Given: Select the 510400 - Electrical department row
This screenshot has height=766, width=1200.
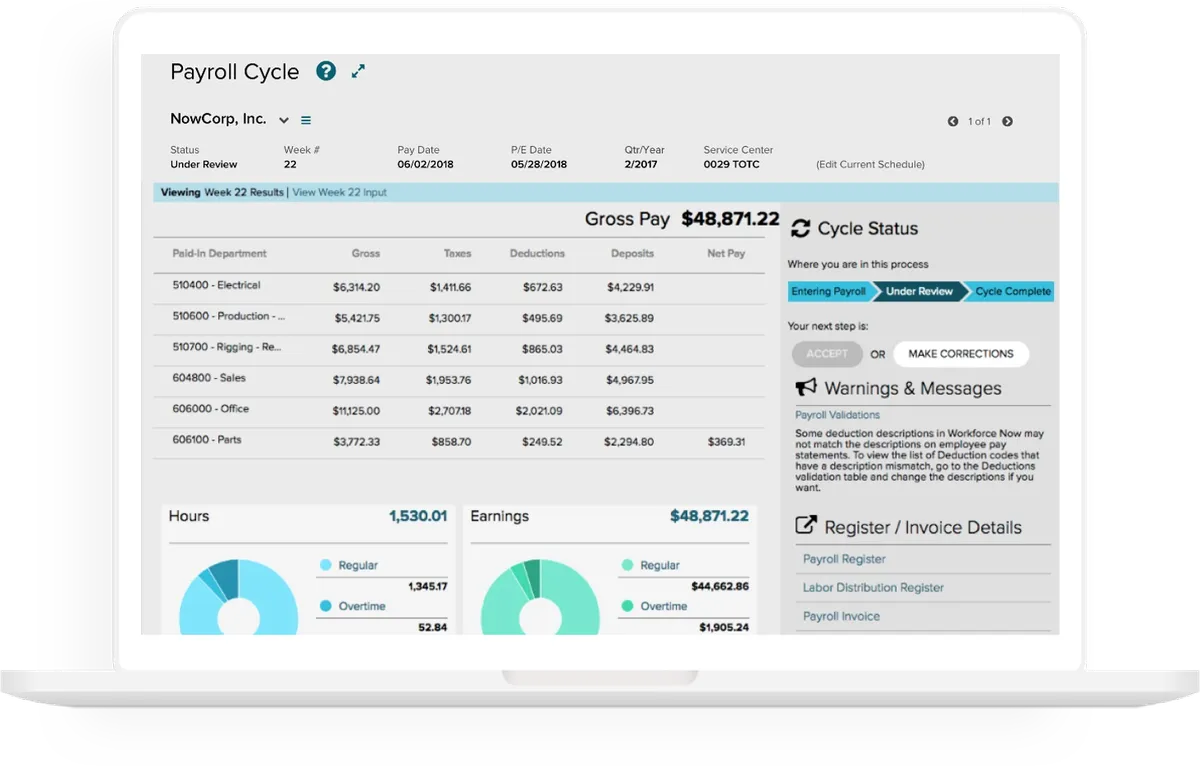Looking at the screenshot, I should [459, 288].
